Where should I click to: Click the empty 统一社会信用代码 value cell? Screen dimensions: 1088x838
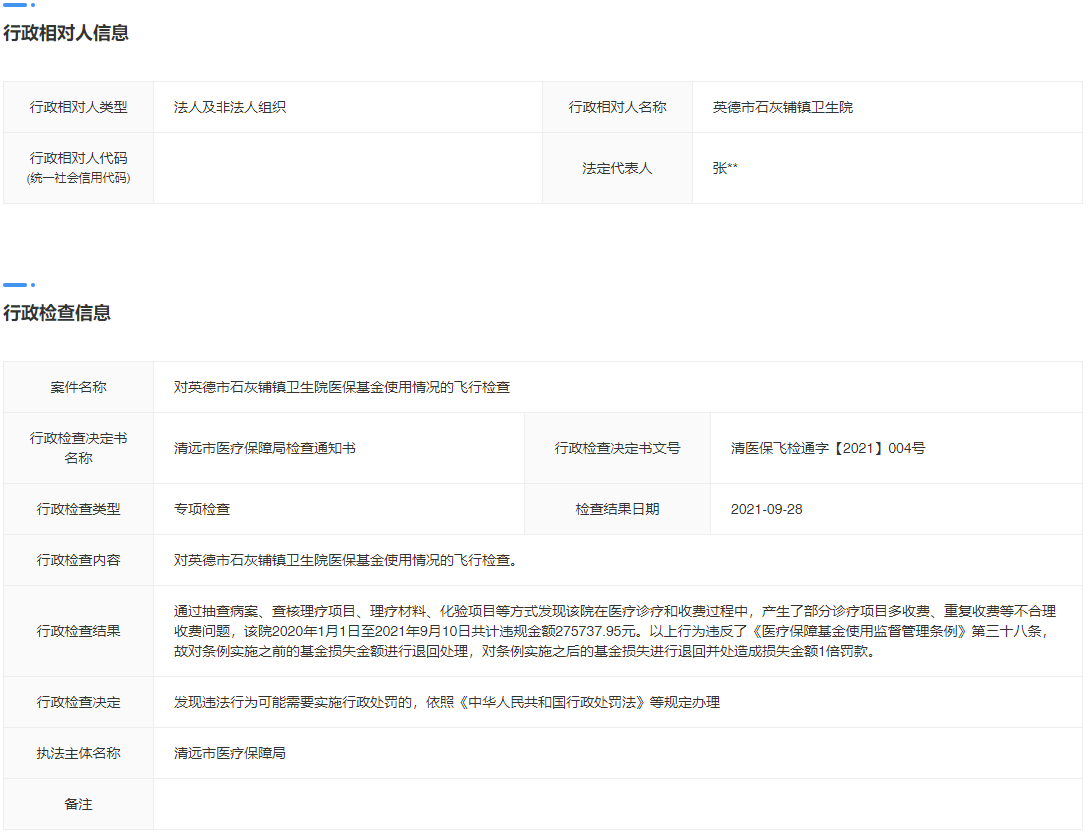[347, 168]
